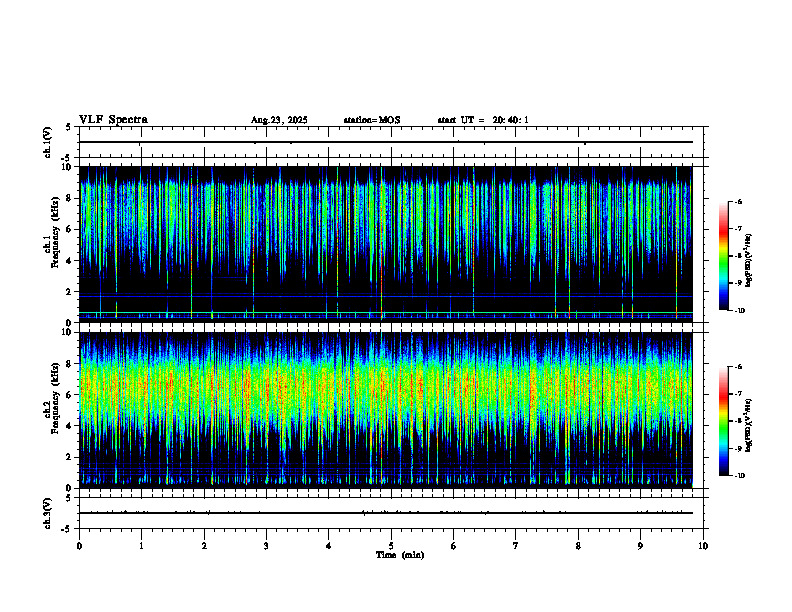Click the ch.1 voltage waveform trace
Viewport: 792px width, 612px height.
click(x=385, y=142)
